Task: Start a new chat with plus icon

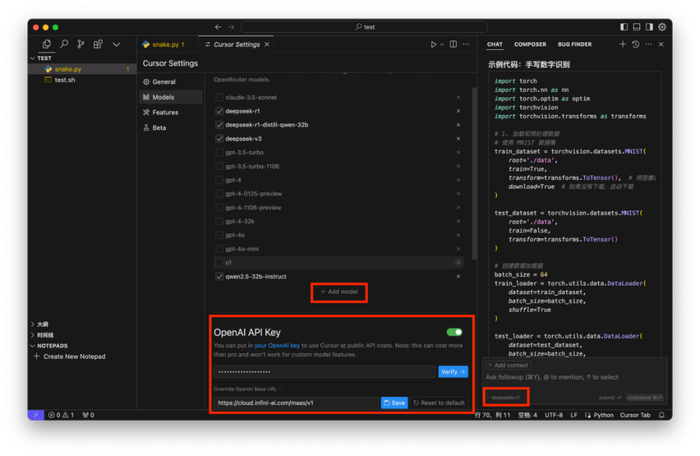Action: pos(622,44)
